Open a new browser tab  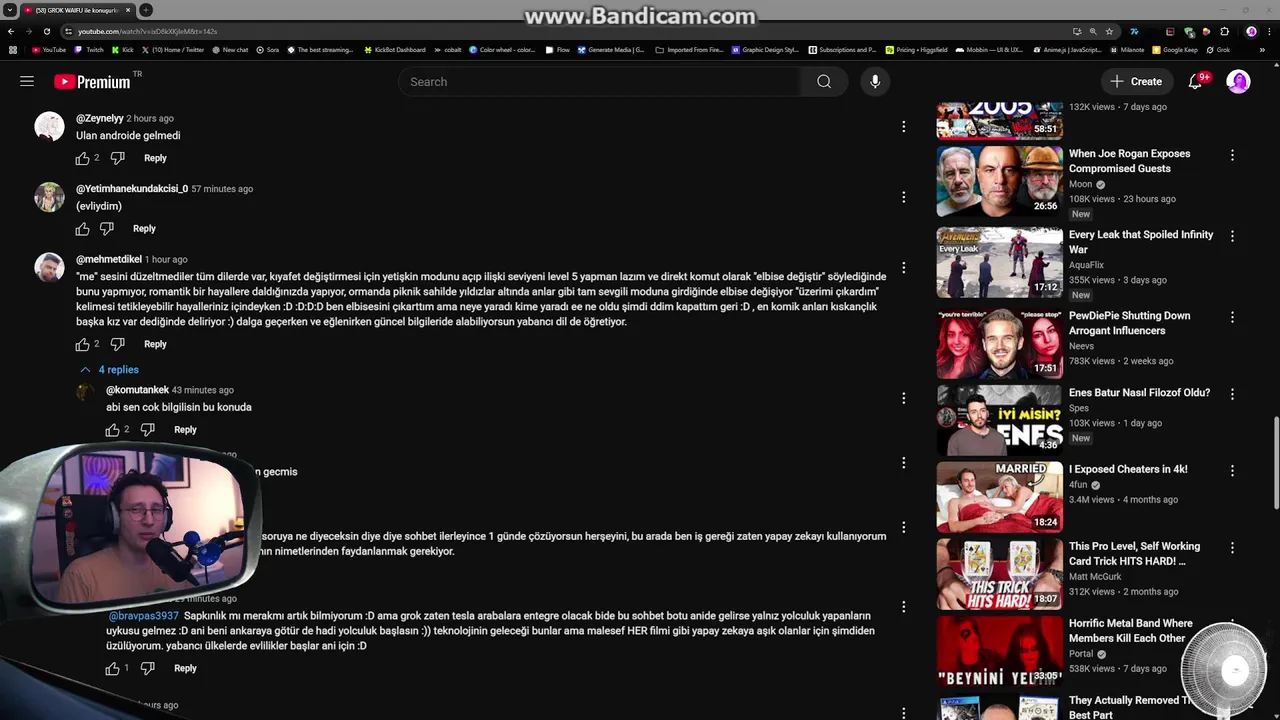146,10
